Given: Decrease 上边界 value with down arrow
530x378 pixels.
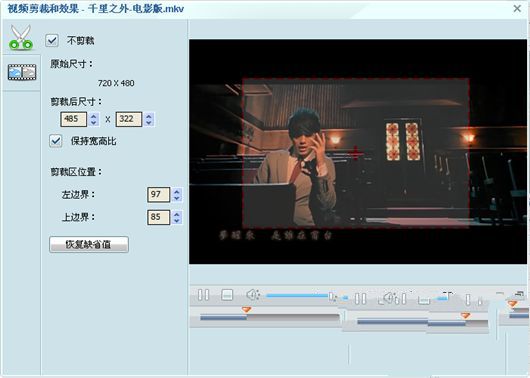Looking at the screenshot, I should click(176, 221).
